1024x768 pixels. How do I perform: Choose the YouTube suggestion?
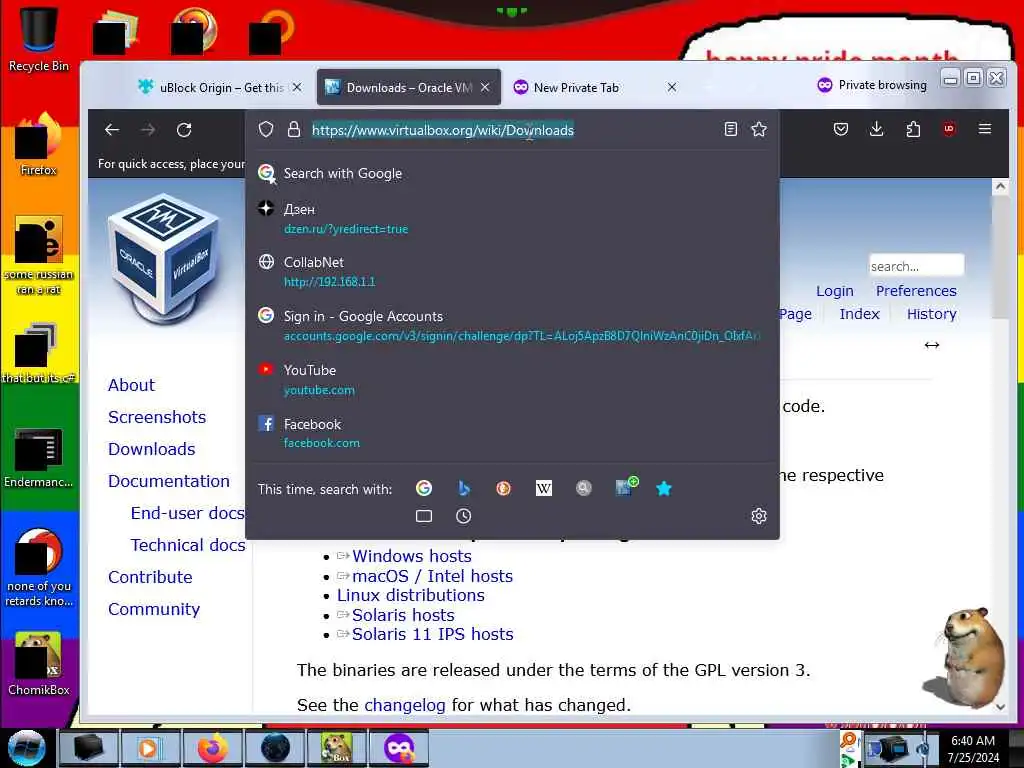coord(512,379)
